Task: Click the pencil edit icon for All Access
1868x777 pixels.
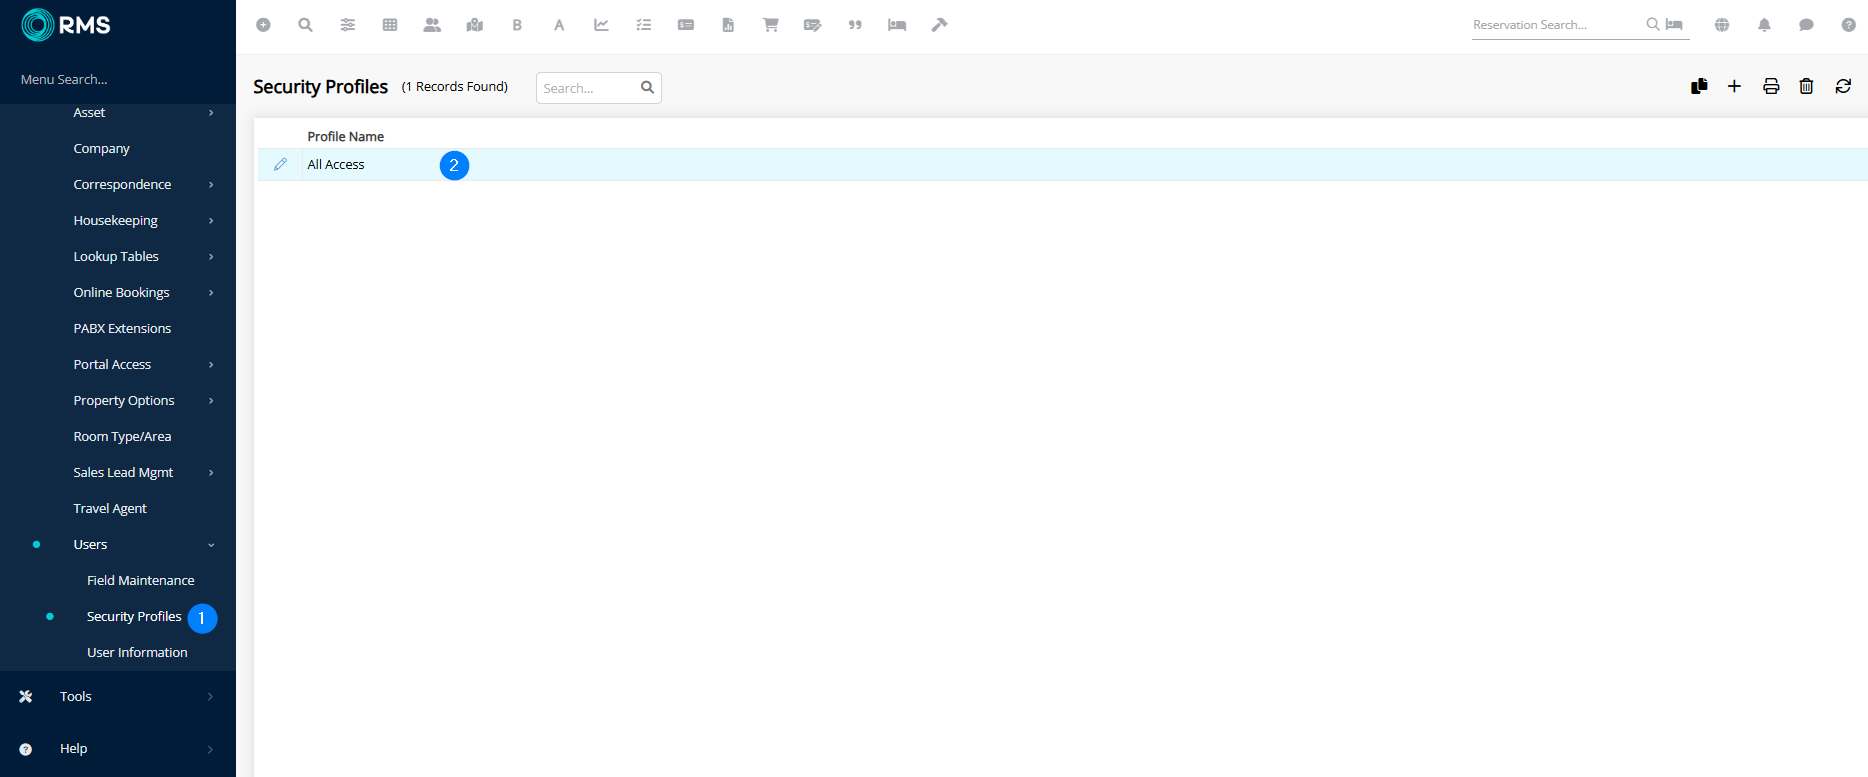Action: [280, 165]
